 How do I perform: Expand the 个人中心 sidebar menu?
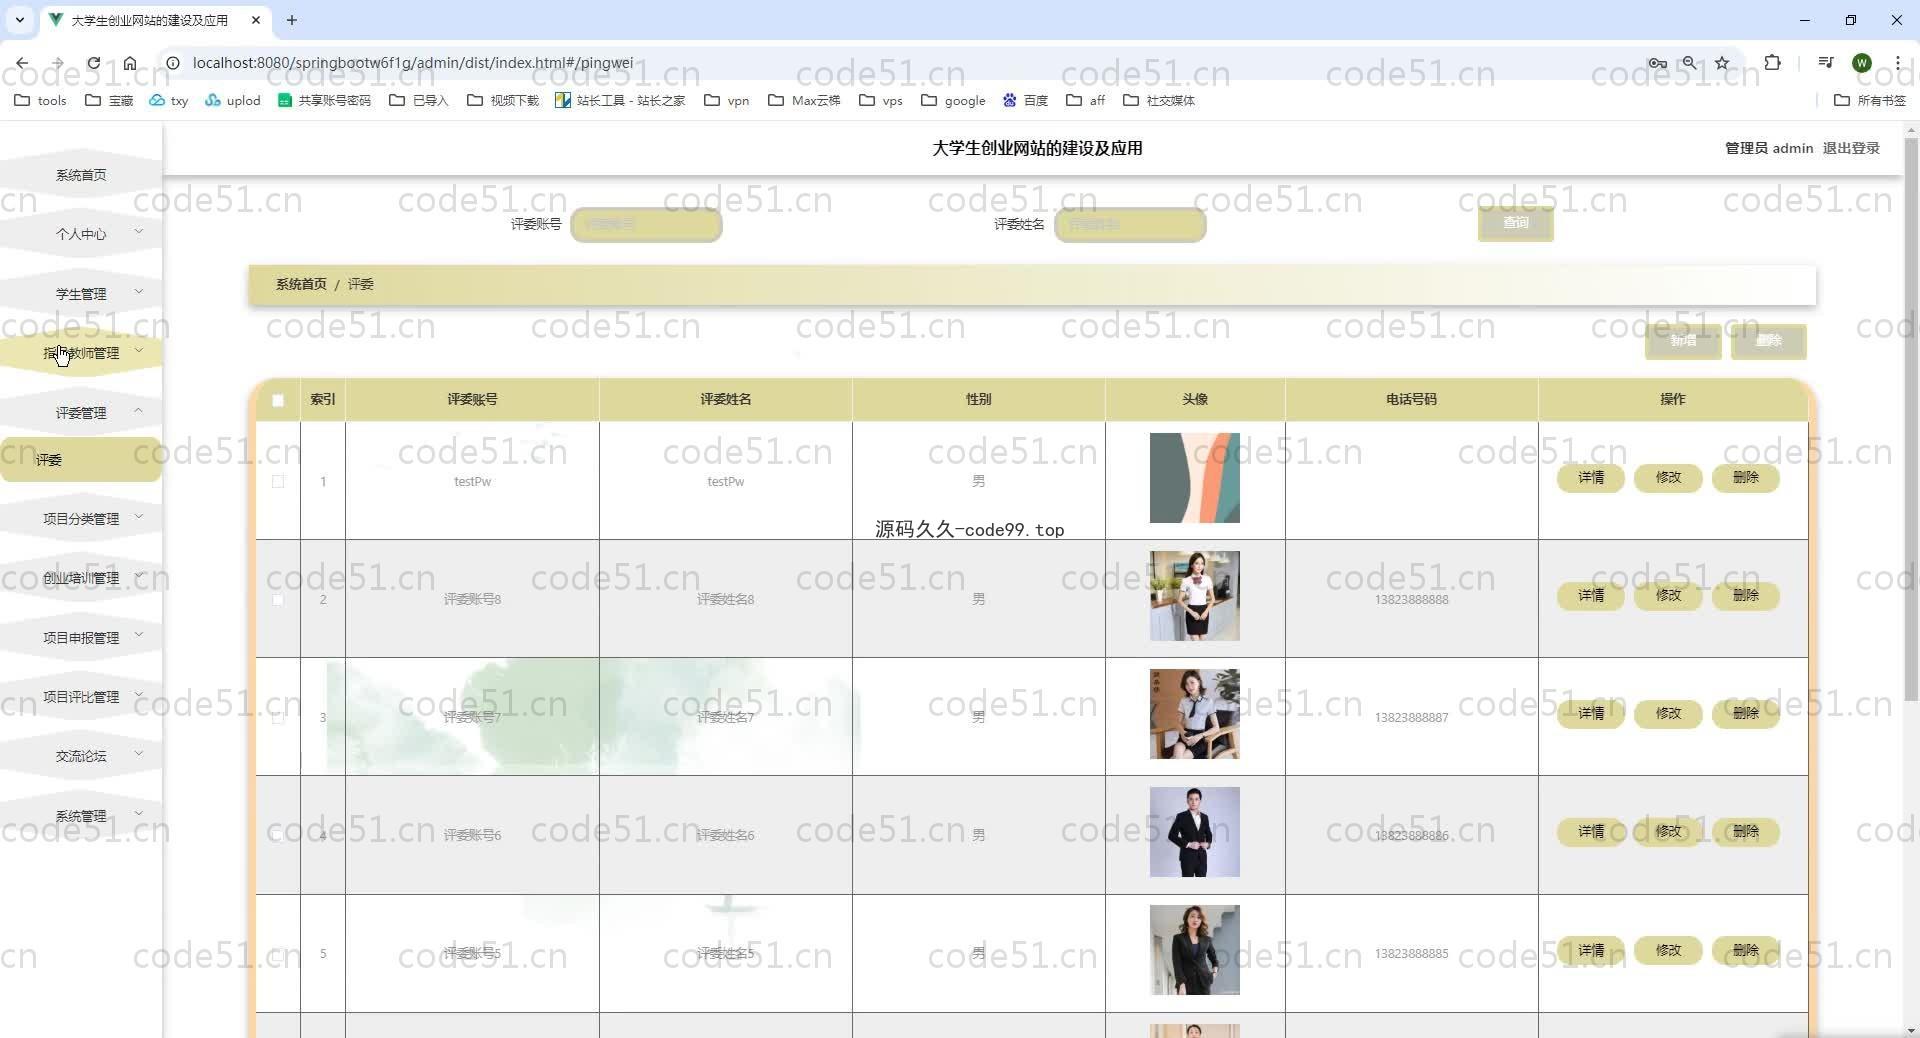tap(81, 234)
